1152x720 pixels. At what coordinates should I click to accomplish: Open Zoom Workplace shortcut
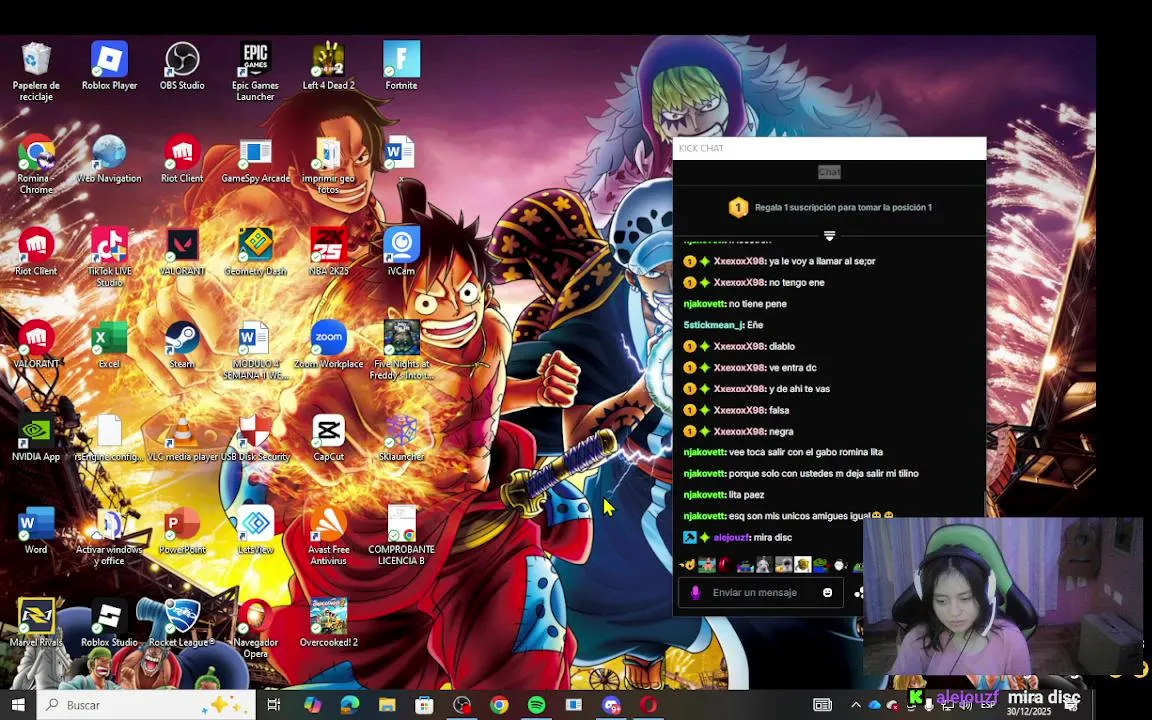(328, 344)
